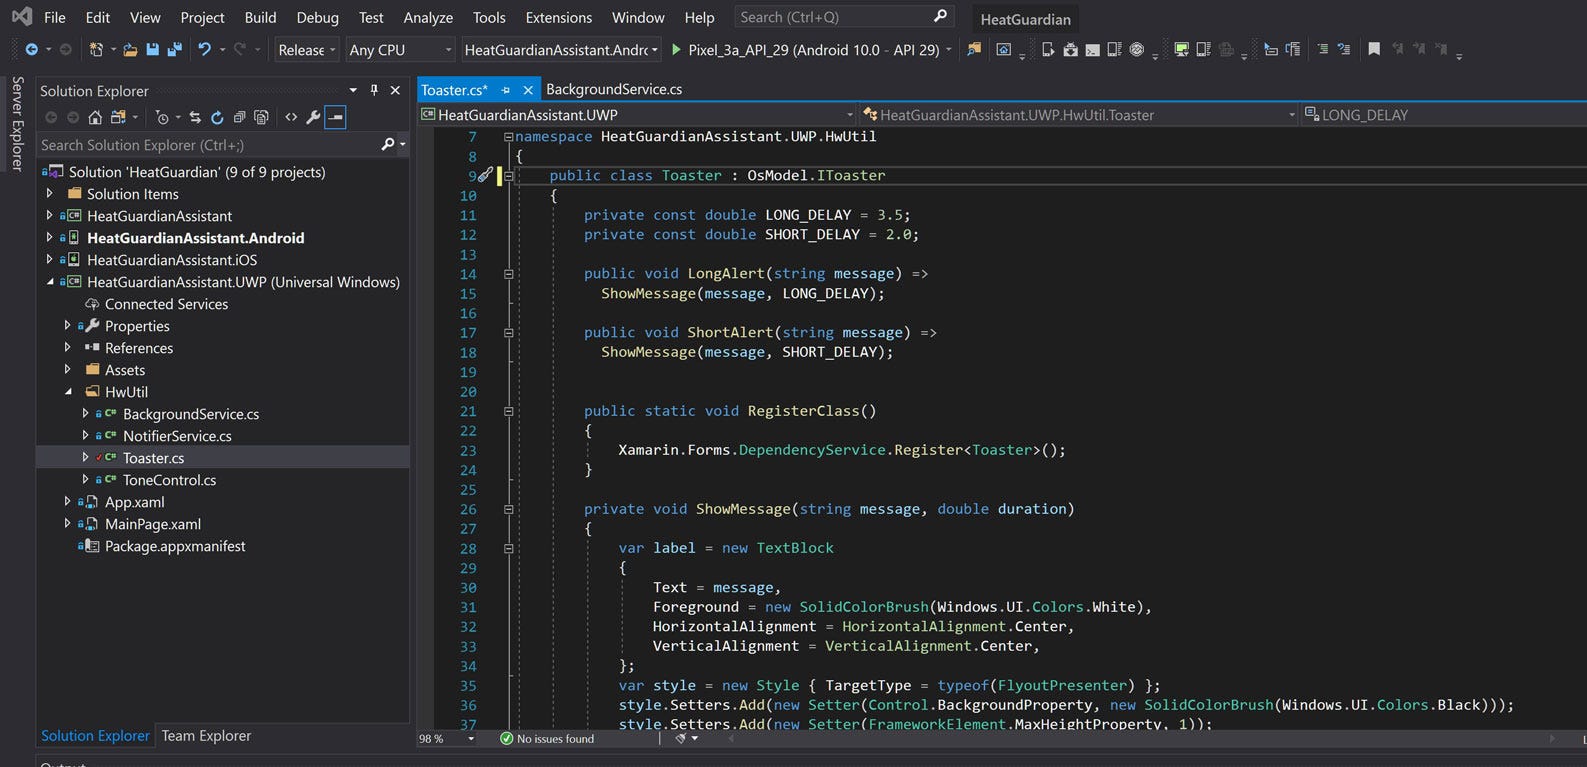Open the Any CPU platform dropdown
This screenshot has height=767, width=1587.
pyautogui.click(x=400, y=50)
